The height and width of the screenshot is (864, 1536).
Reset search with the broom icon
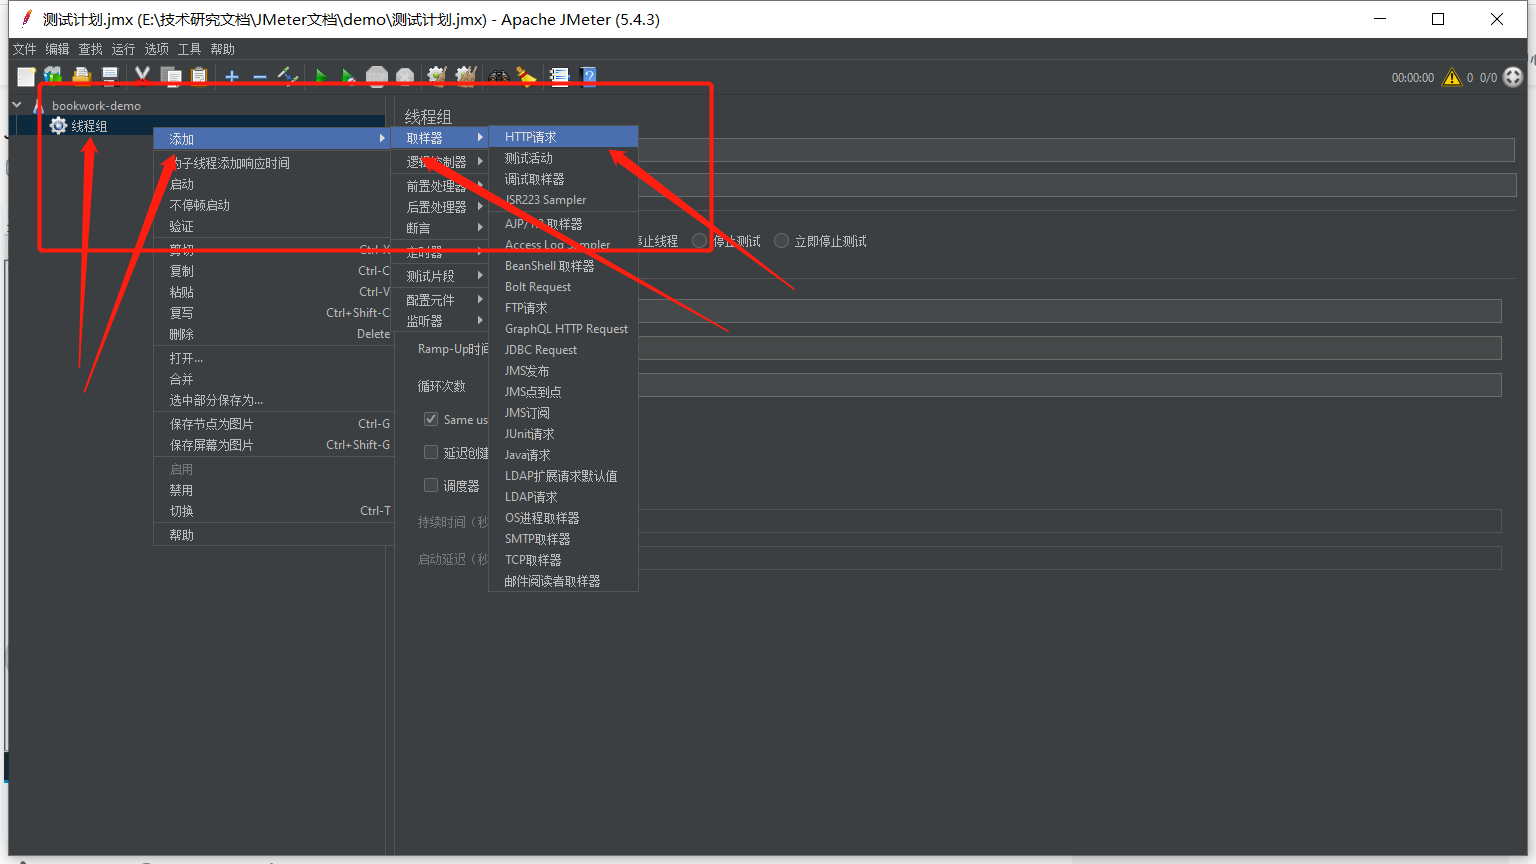click(x=526, y=77)
